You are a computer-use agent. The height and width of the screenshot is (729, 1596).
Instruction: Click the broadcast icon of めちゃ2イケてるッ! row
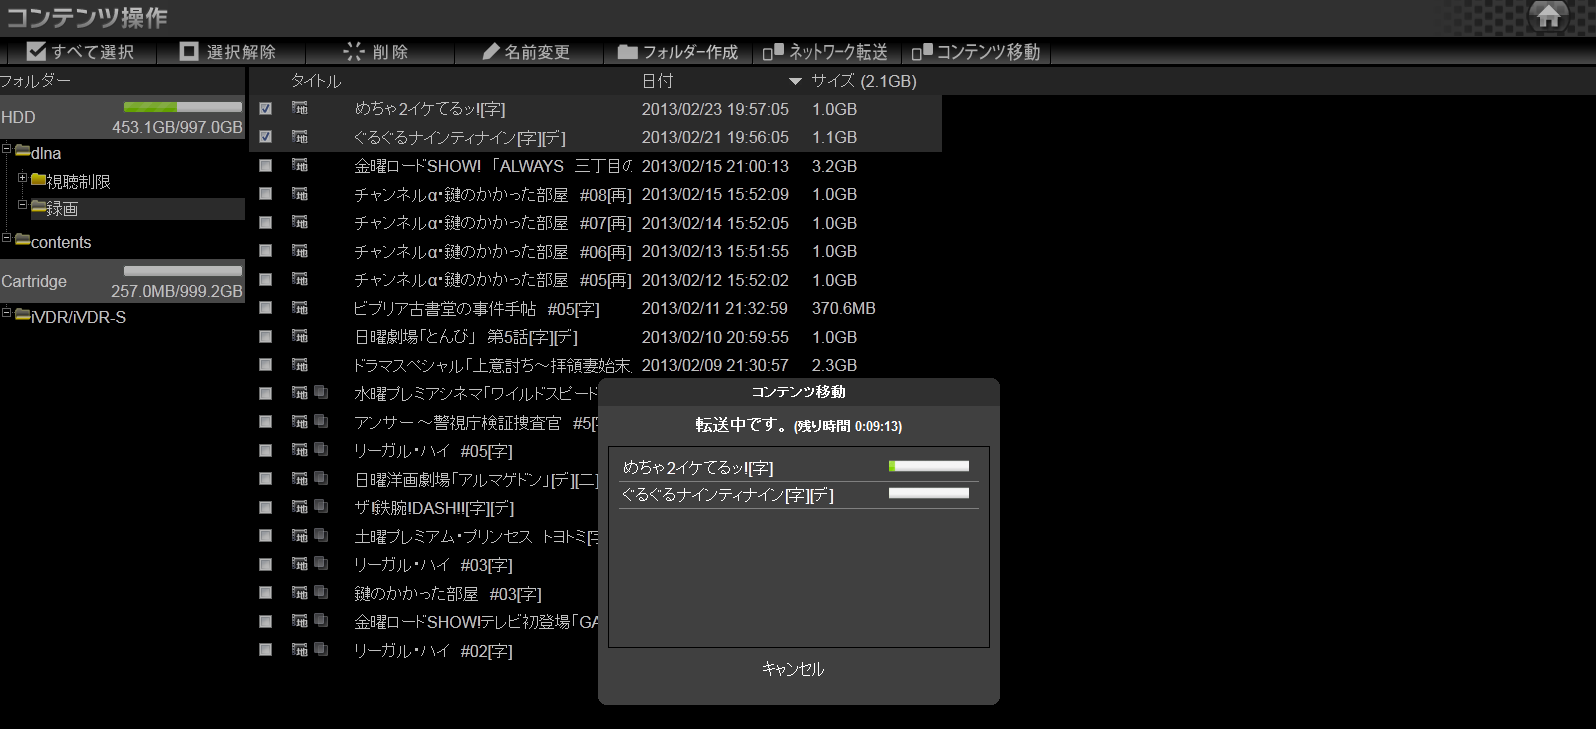[x=300, y=108]
